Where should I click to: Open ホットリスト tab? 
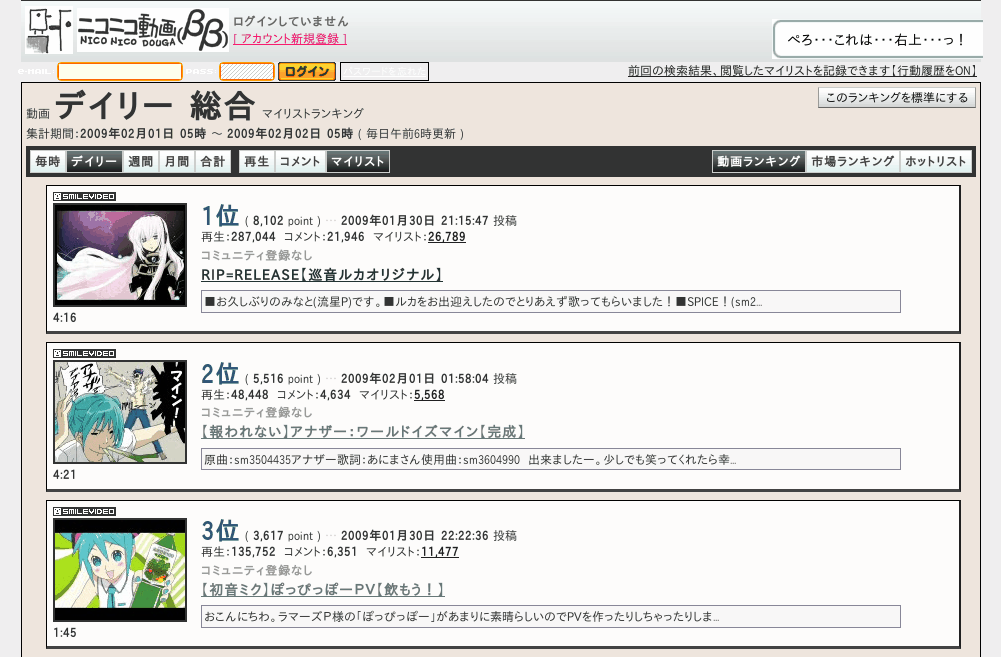936,162
